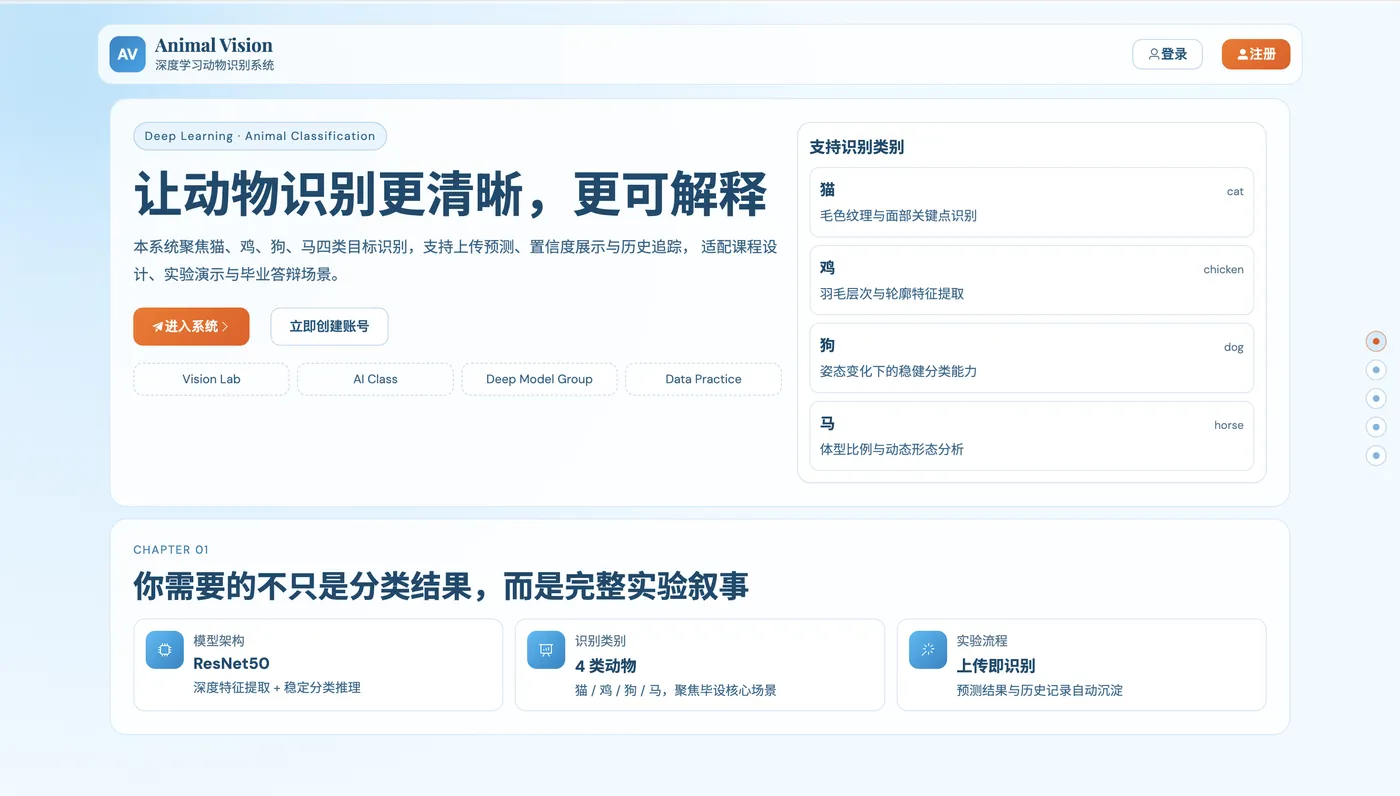This screenshot has height=796, width=1400.
Task: Click the 进入系统 button
Action: click(x=191, y=326)
